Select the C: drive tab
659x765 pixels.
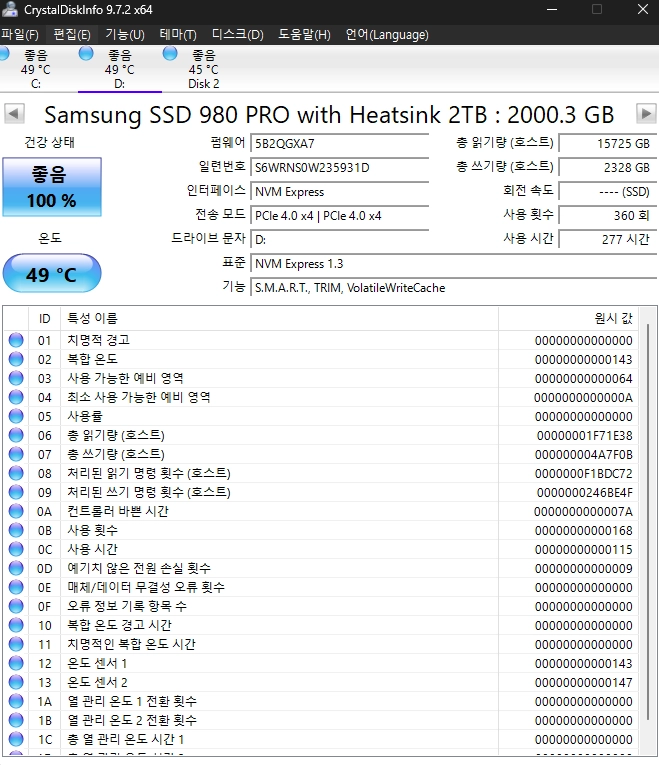click(36, 69)
